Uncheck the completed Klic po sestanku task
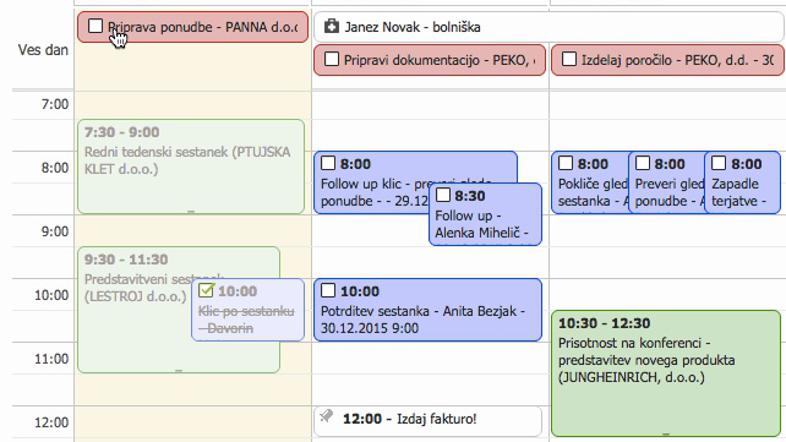The width and height of the screenshot is (786, 442). tap(207, 291)
